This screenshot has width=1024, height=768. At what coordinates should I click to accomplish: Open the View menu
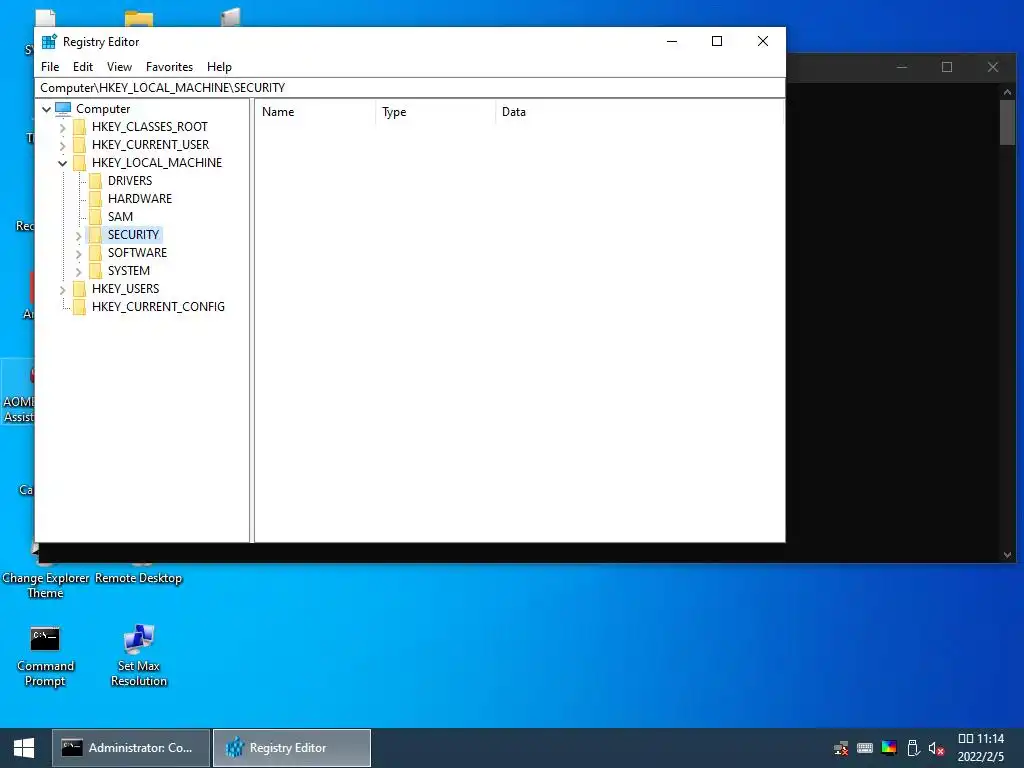(x=120, y=67)
